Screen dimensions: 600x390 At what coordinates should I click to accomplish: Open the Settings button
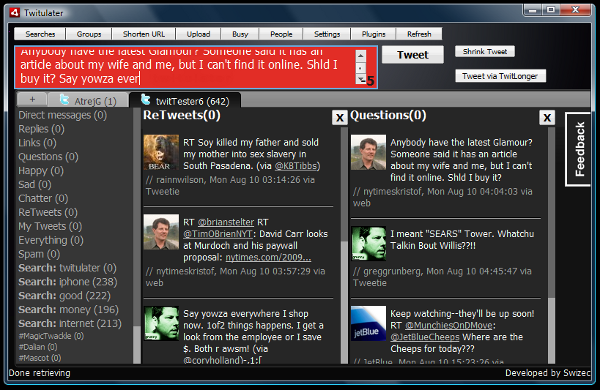pos(327,34)
